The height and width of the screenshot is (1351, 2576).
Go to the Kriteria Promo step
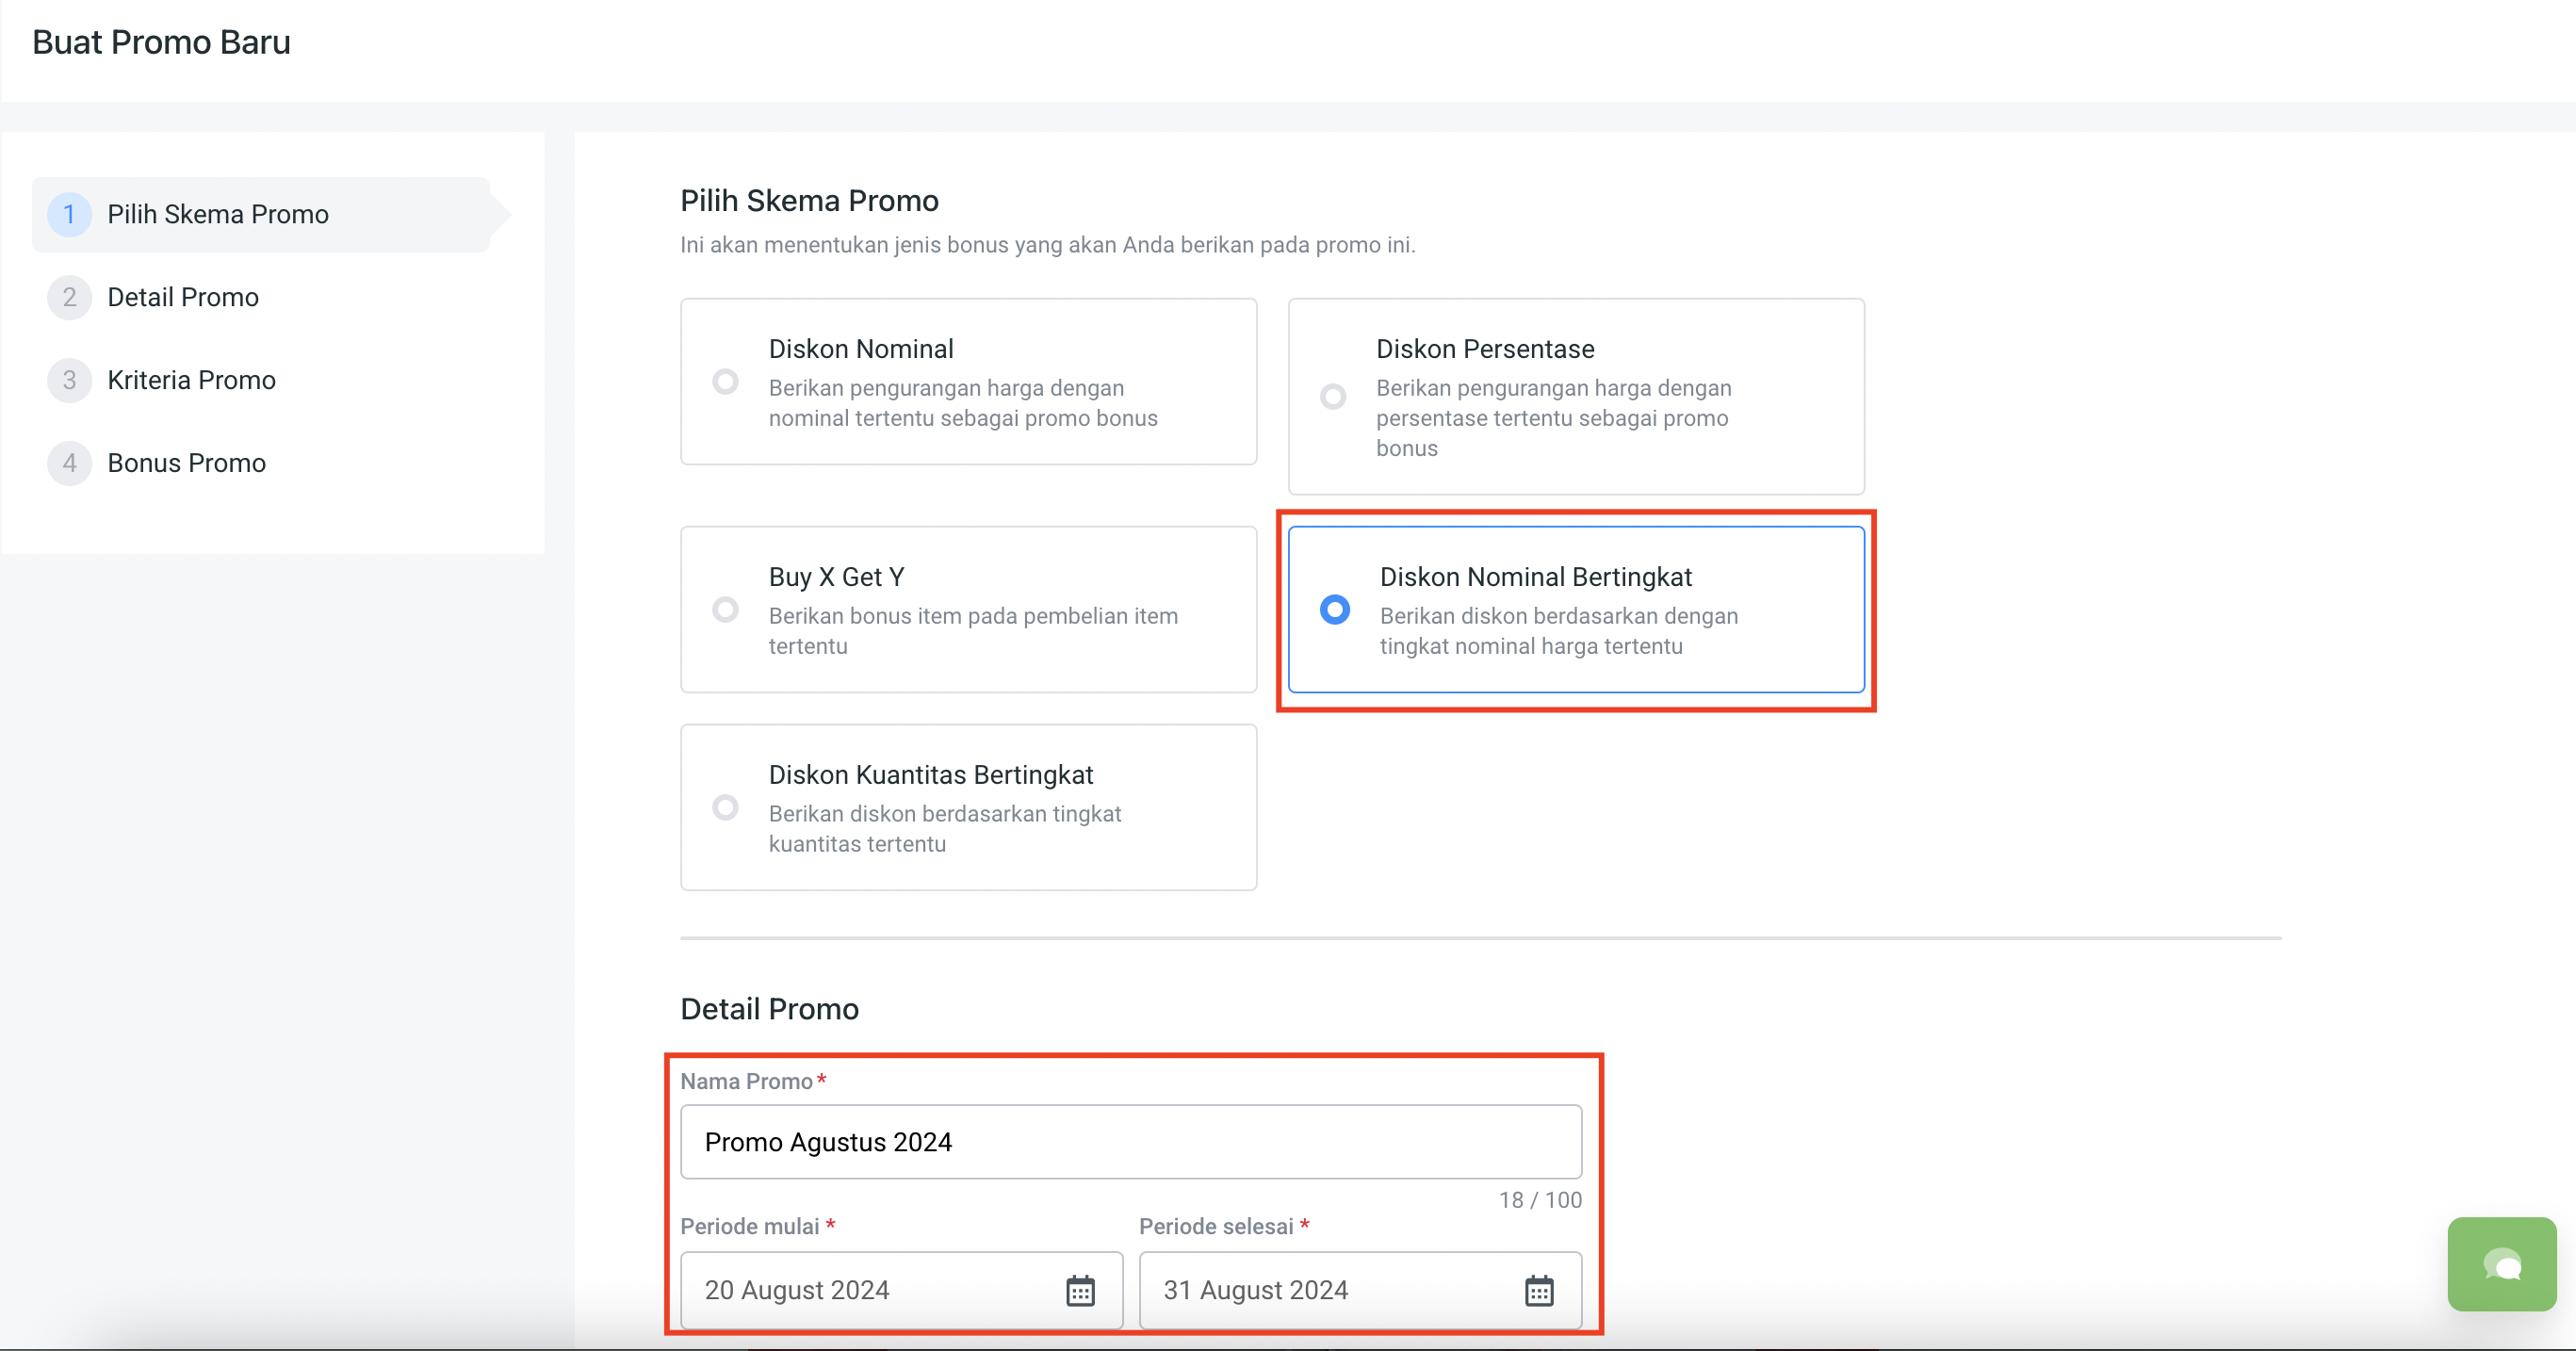coord(191,380)
